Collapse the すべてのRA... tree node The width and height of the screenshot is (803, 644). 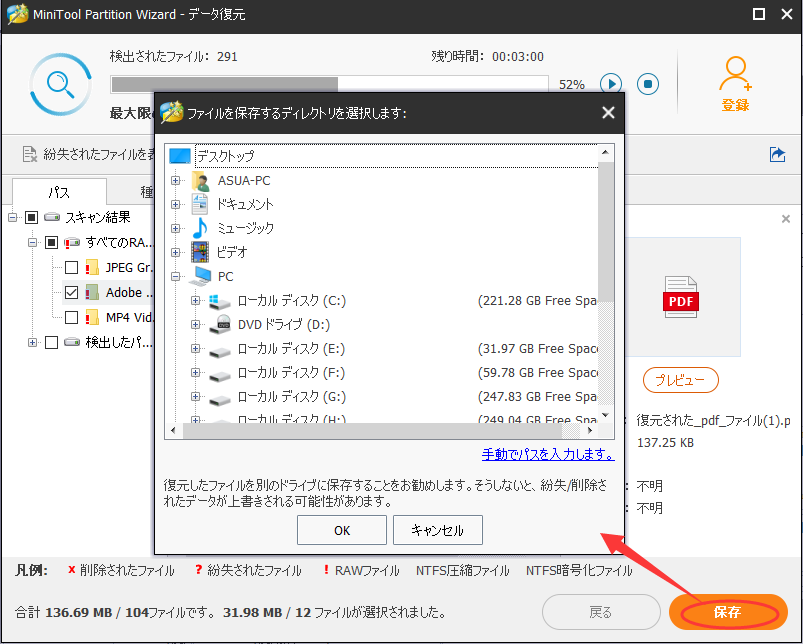click(33, 243)
